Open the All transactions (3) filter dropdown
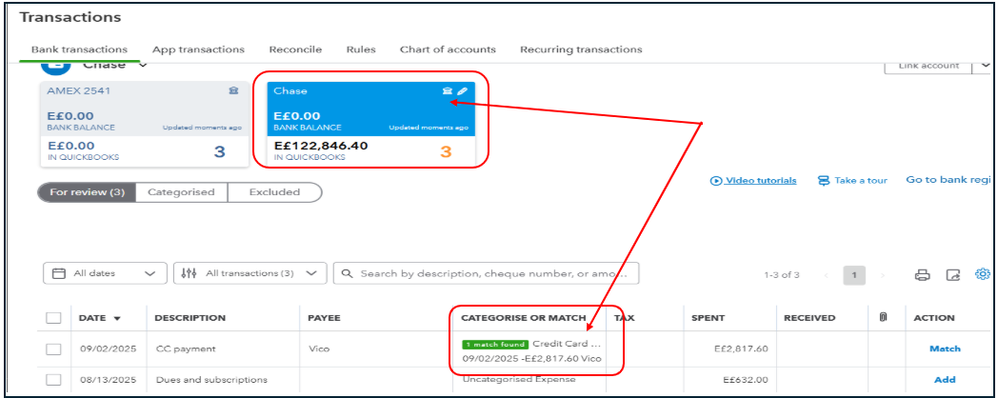This screenshot has height=398, width=998. pos(250,273)
